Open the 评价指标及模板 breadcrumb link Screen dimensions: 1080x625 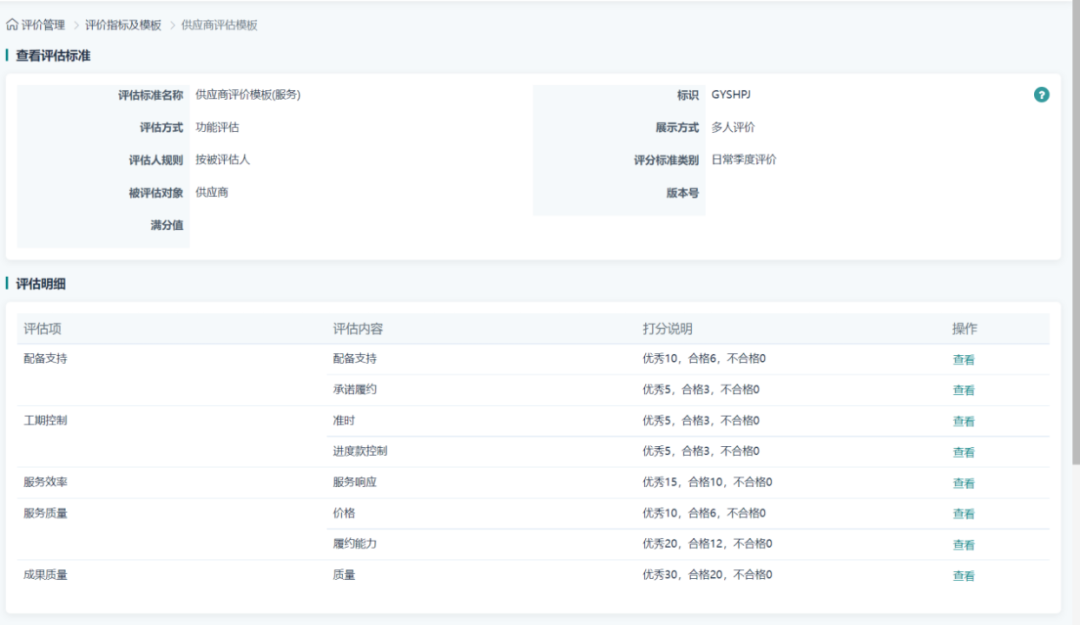[123, 25]
